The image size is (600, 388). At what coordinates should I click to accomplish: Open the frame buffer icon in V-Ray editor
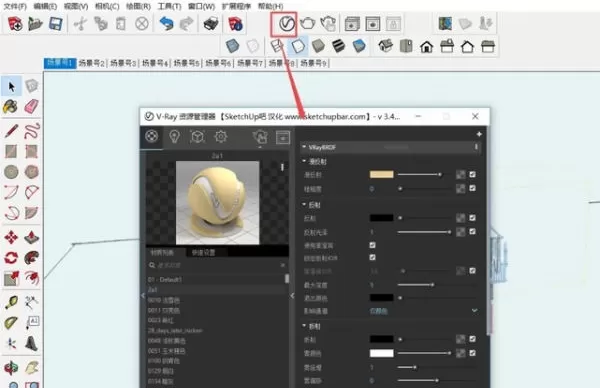[x=283, y=137]
